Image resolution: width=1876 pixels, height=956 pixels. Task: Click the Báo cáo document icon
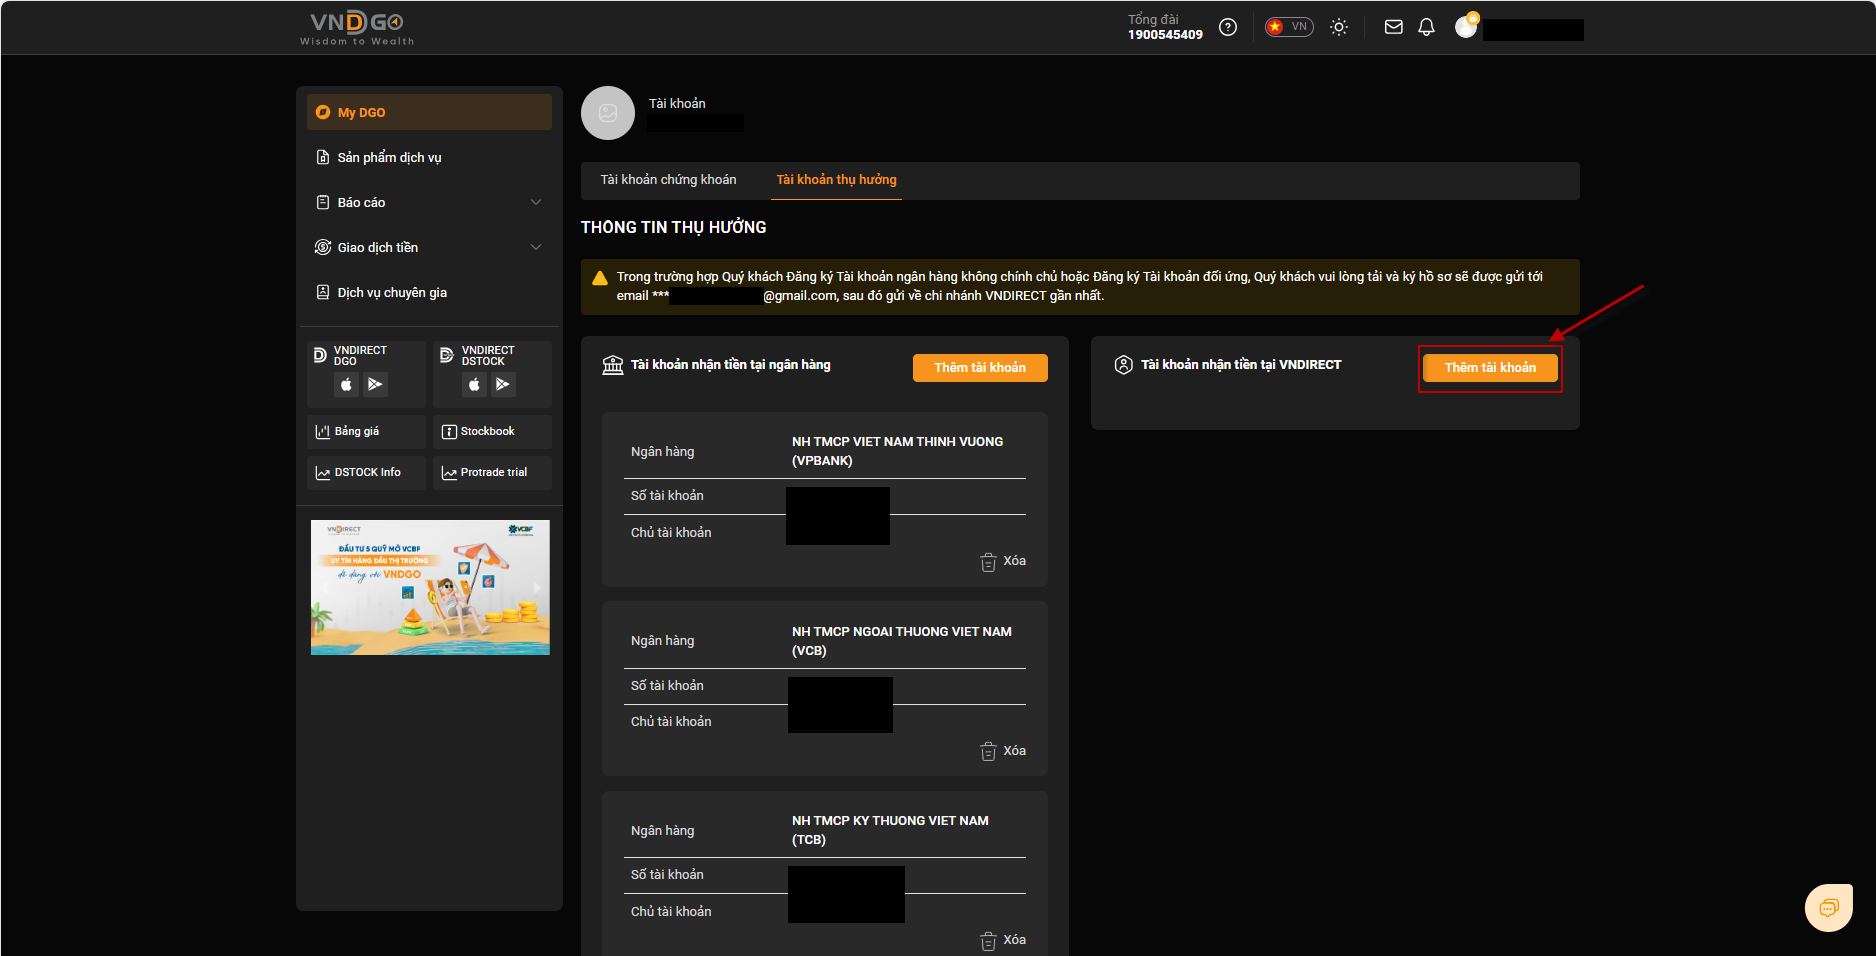pos(323,202)
